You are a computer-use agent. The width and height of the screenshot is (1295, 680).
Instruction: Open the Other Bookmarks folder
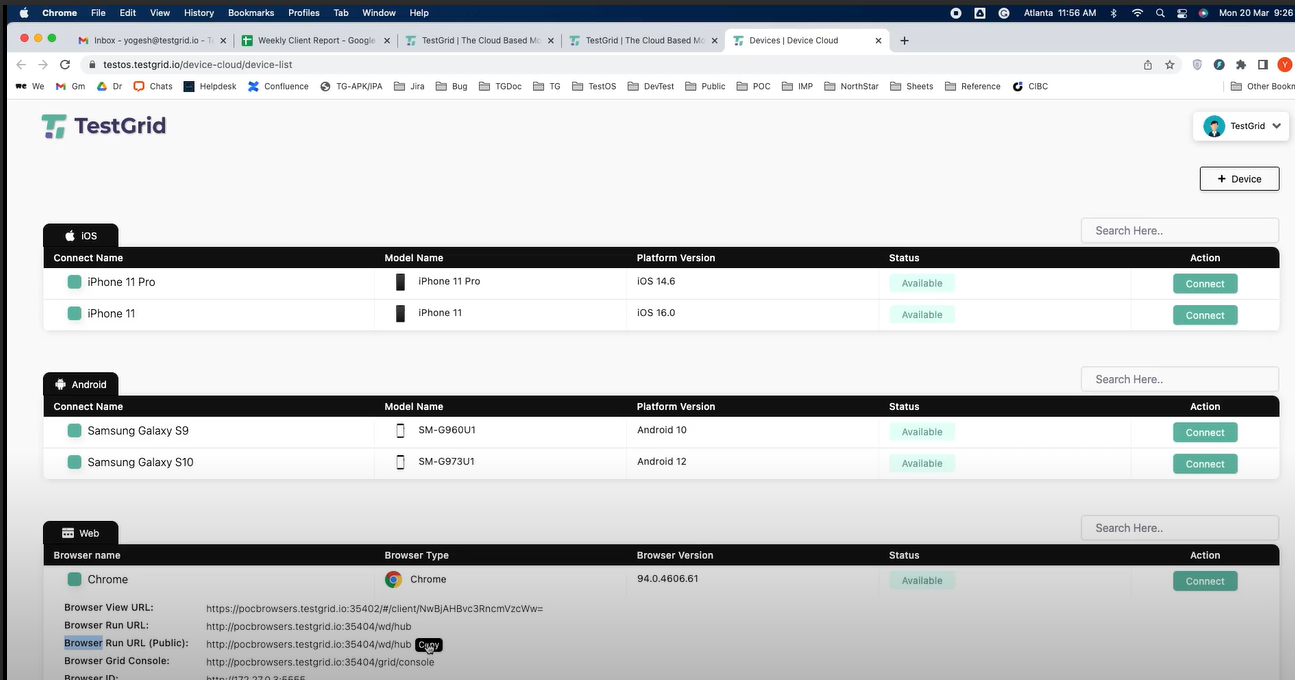click(1263, 86)
